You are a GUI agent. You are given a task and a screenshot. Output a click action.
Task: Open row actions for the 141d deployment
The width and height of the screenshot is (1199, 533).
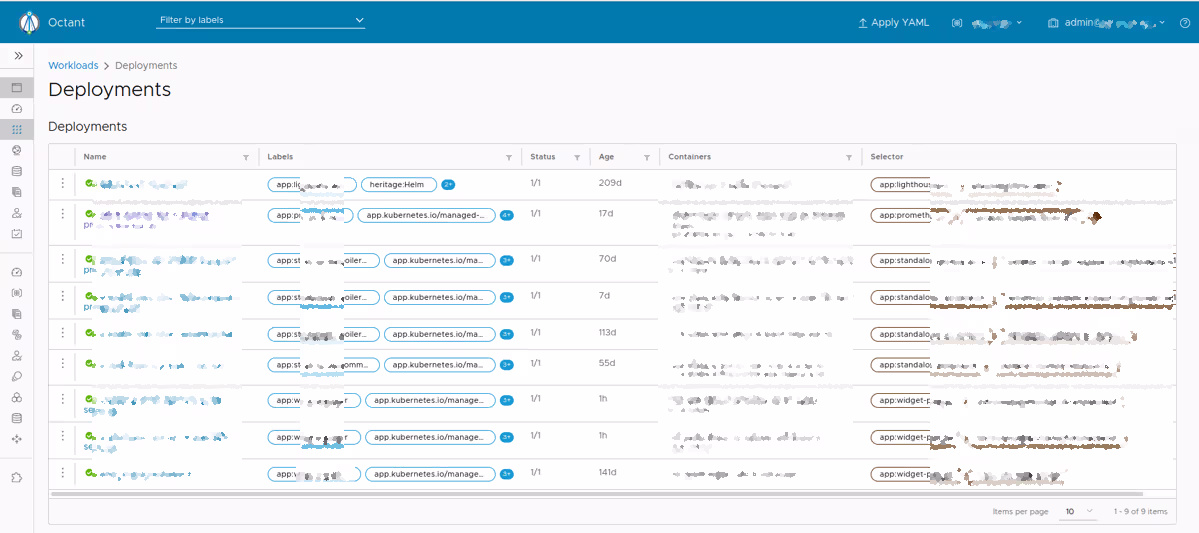(x=62, y=473)
